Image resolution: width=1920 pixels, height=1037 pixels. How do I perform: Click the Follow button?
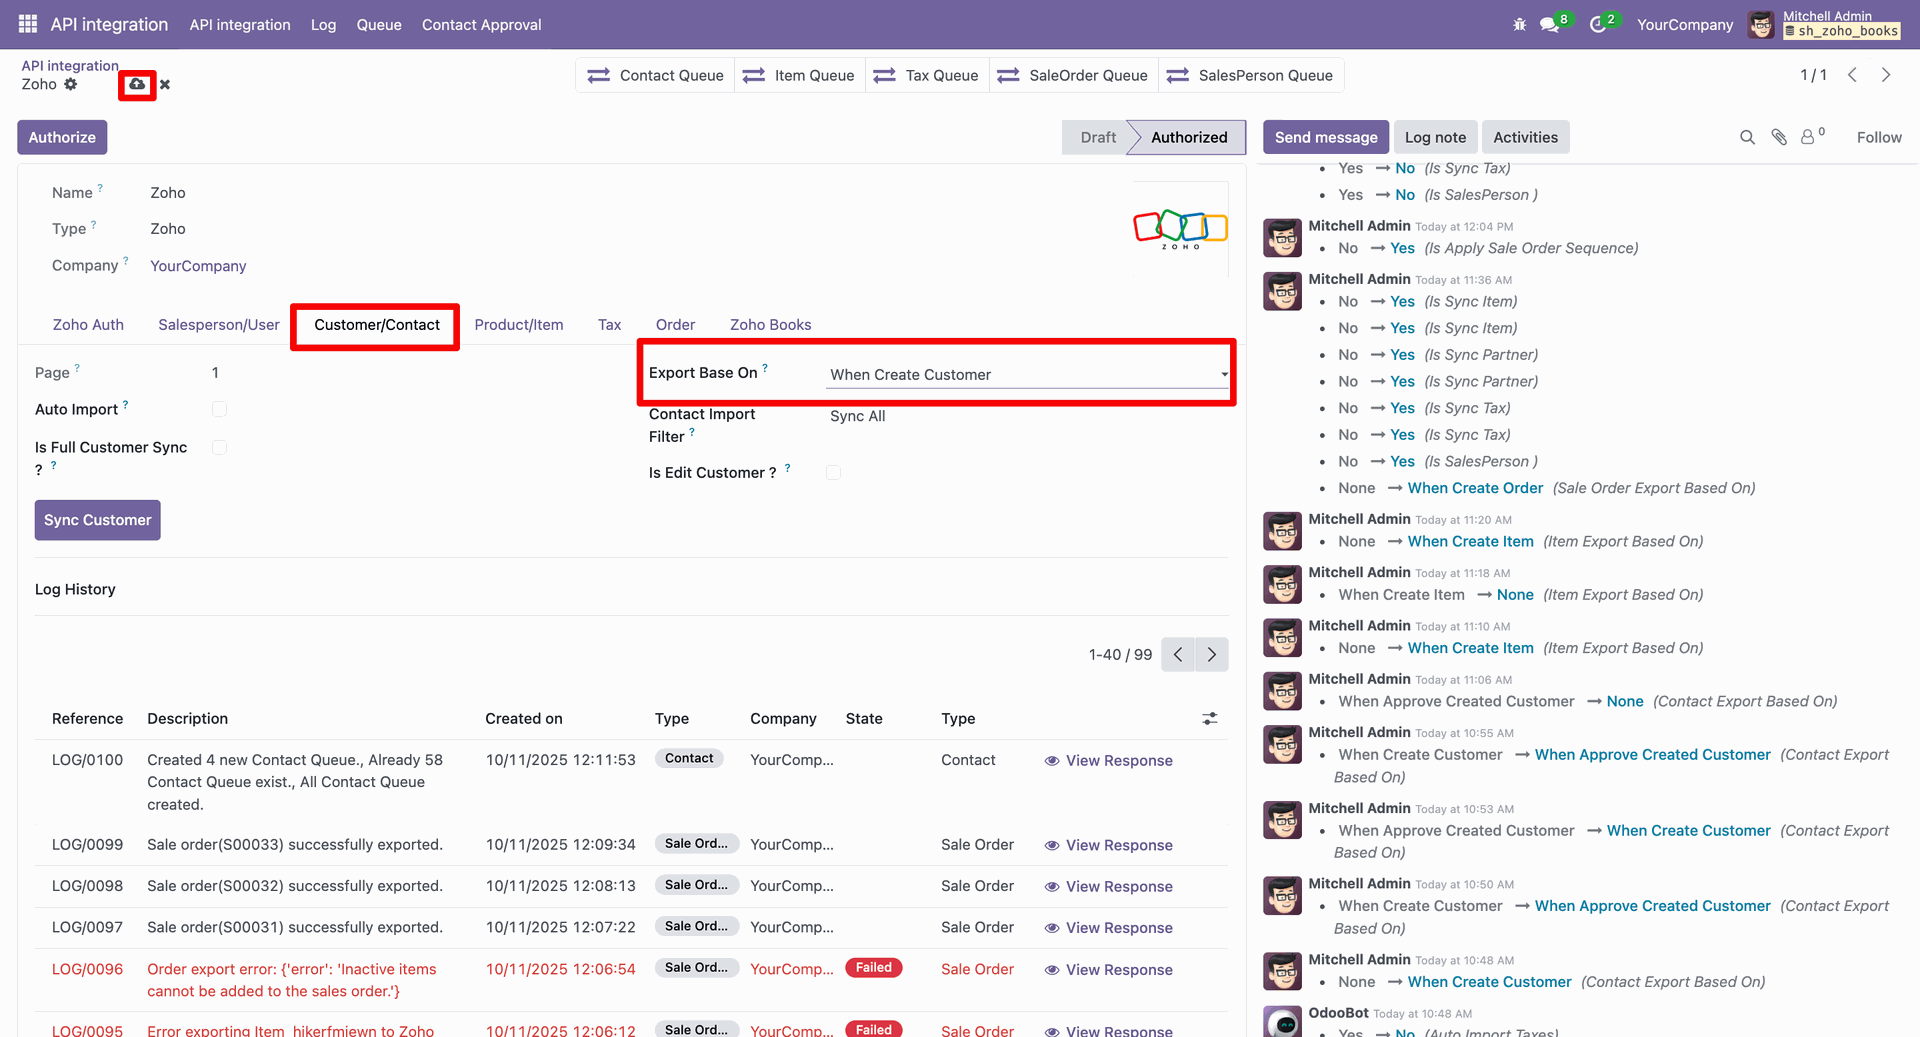click(1880, 137)
